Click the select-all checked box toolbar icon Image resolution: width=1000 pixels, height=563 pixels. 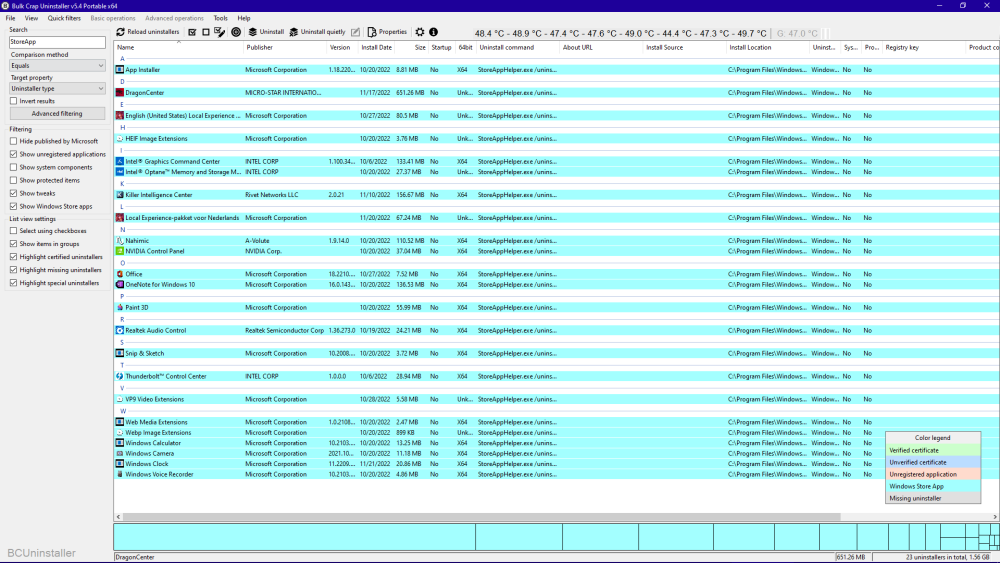tap(192, 32)
